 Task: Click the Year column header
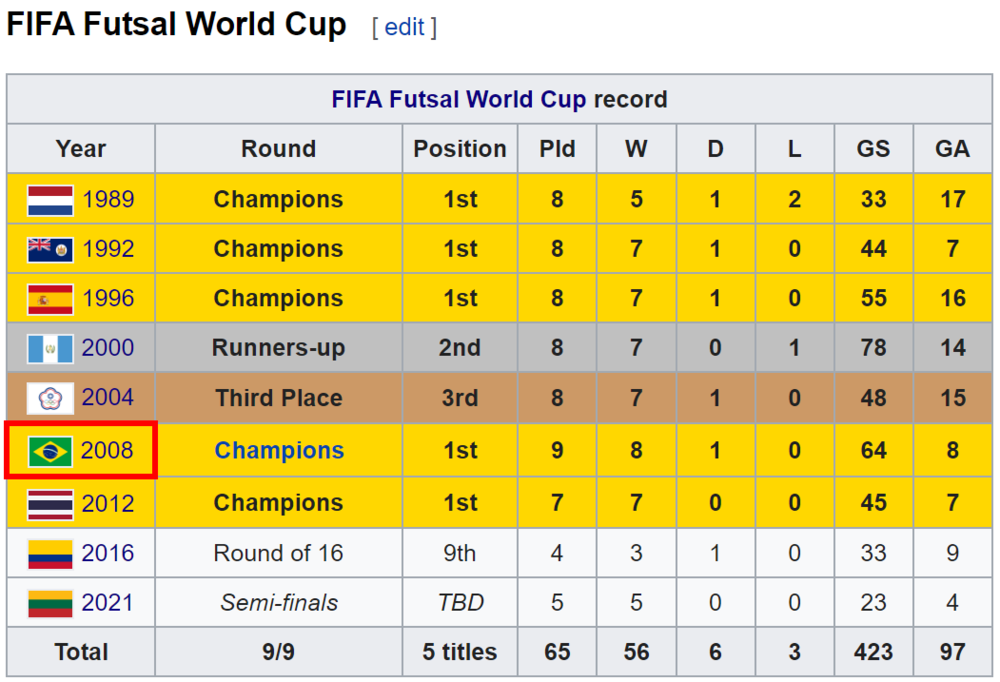pos(81,149)
